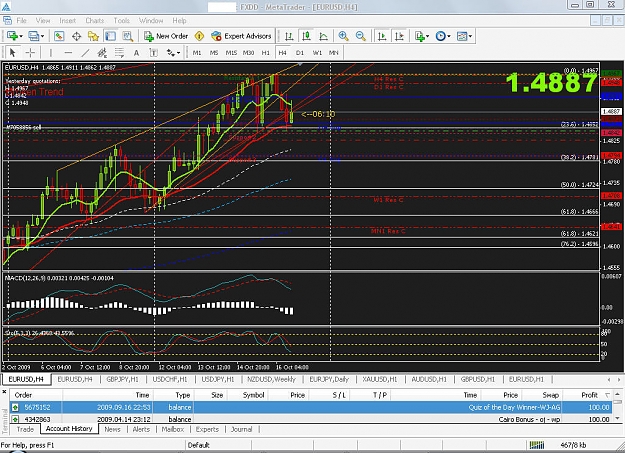Select the Equidistant Channel tool

pos(102,53)
